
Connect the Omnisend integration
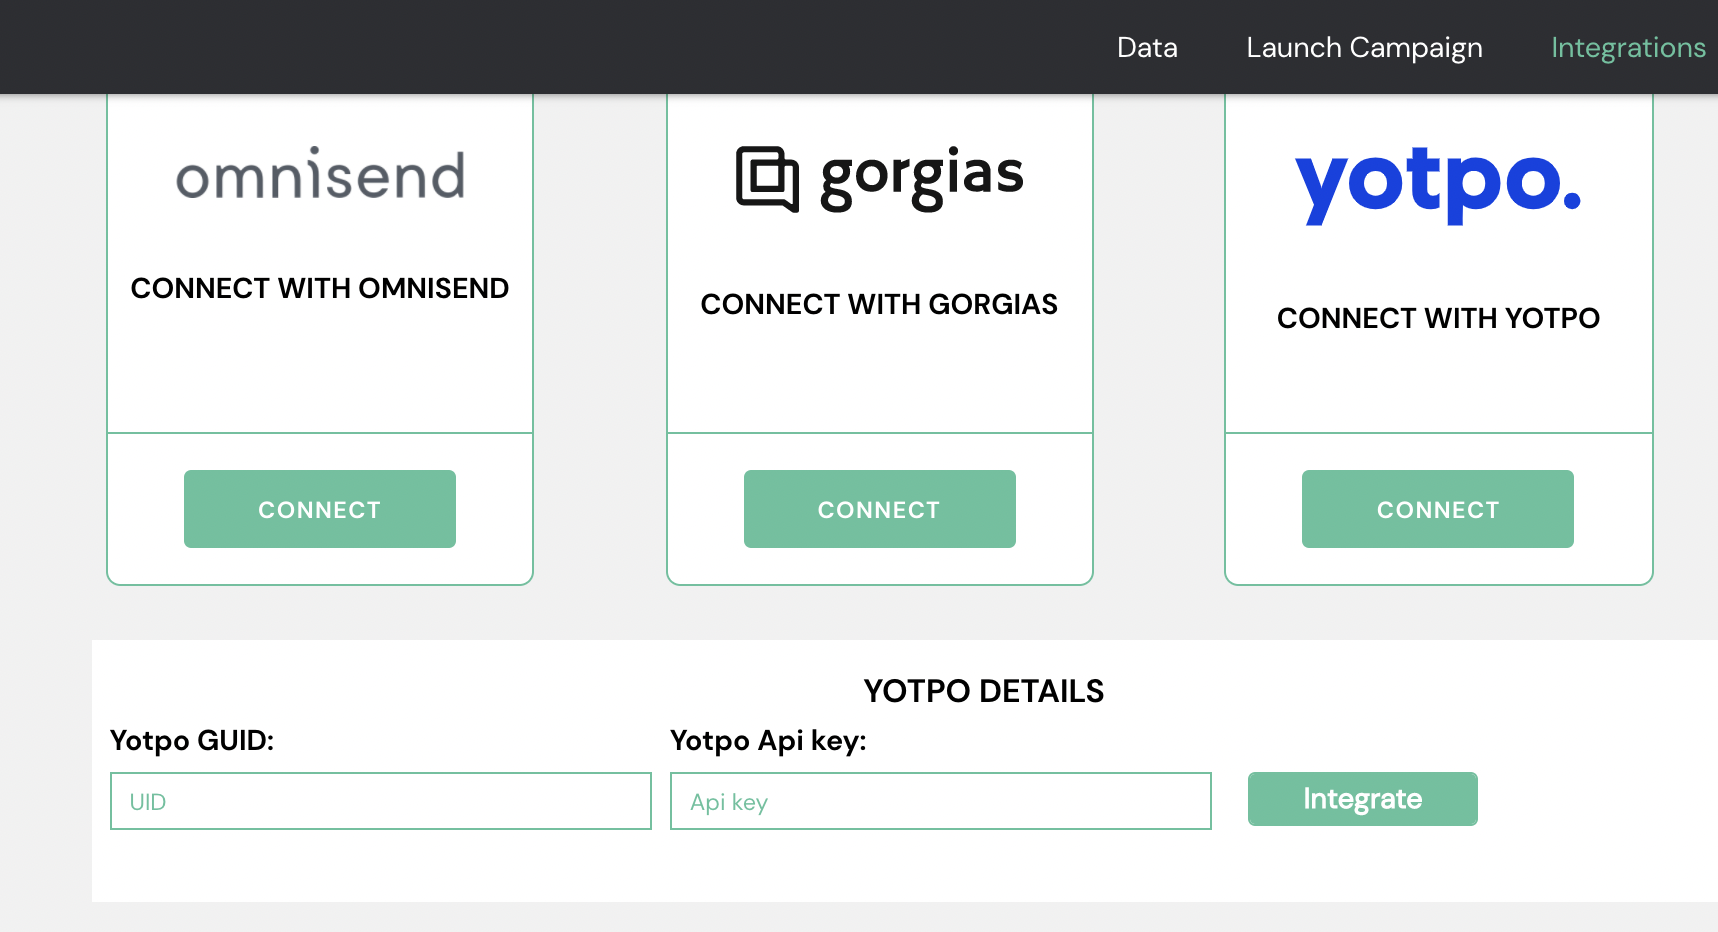click(x=320, y=509)
